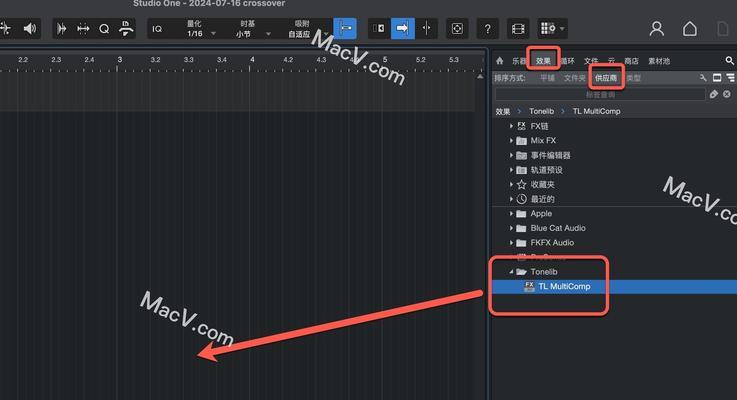Screen dimensions: 737x400
Task: Switch to the 素材池 pool tab
Action: (659, 61)
